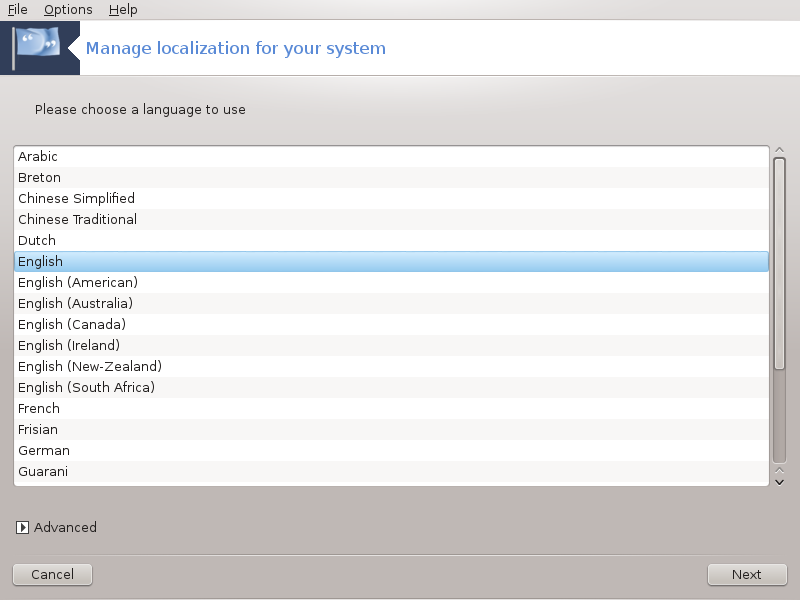800x600 pixels.
Task: Click the scrollbar down arrow at bottom
Action: (779, 482)
